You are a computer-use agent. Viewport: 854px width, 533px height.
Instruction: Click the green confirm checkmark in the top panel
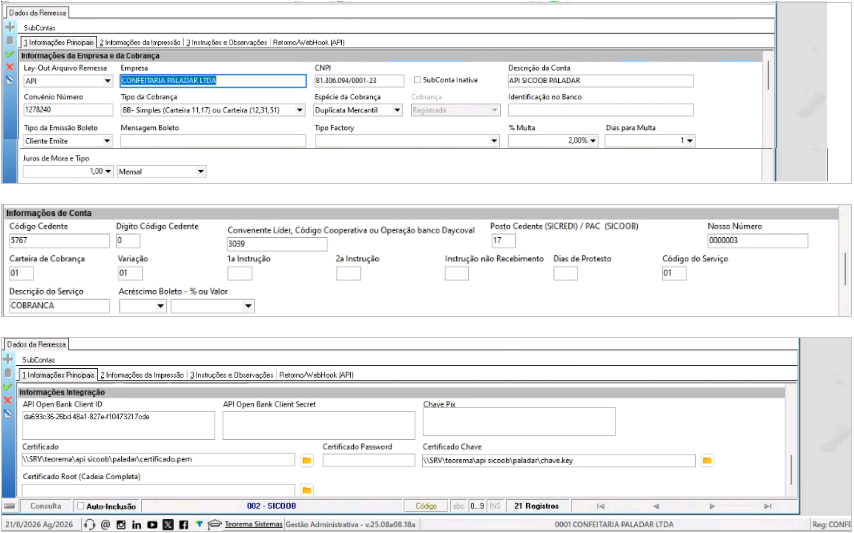pyautogui.click(x=9, y=54)
